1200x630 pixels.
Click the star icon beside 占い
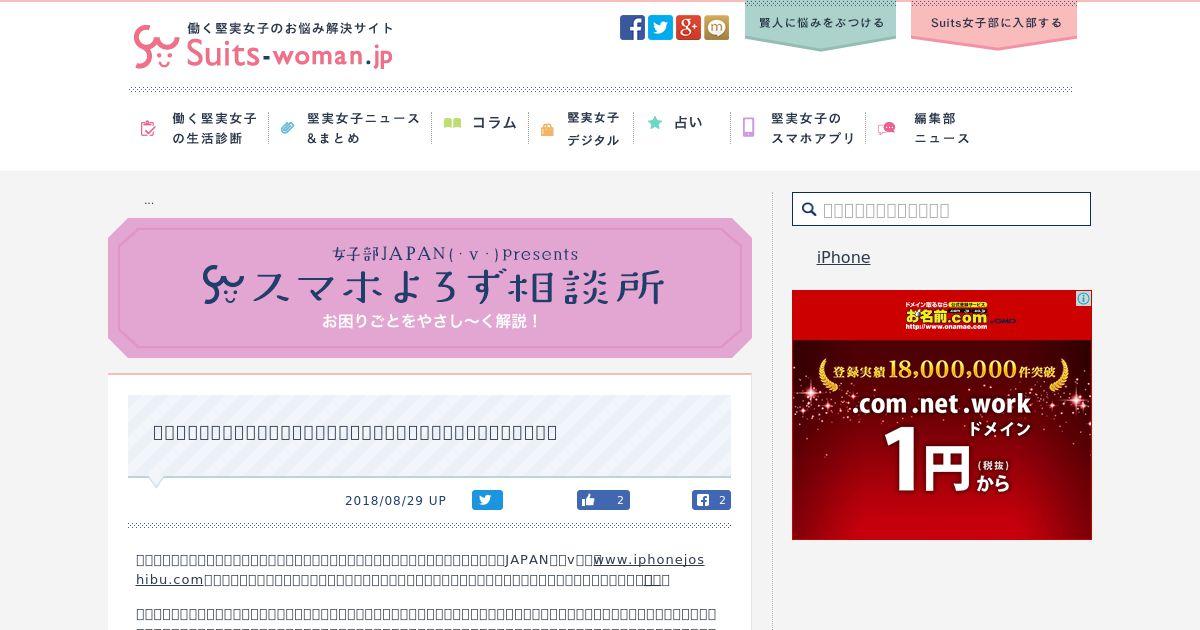tap(655, 122)
